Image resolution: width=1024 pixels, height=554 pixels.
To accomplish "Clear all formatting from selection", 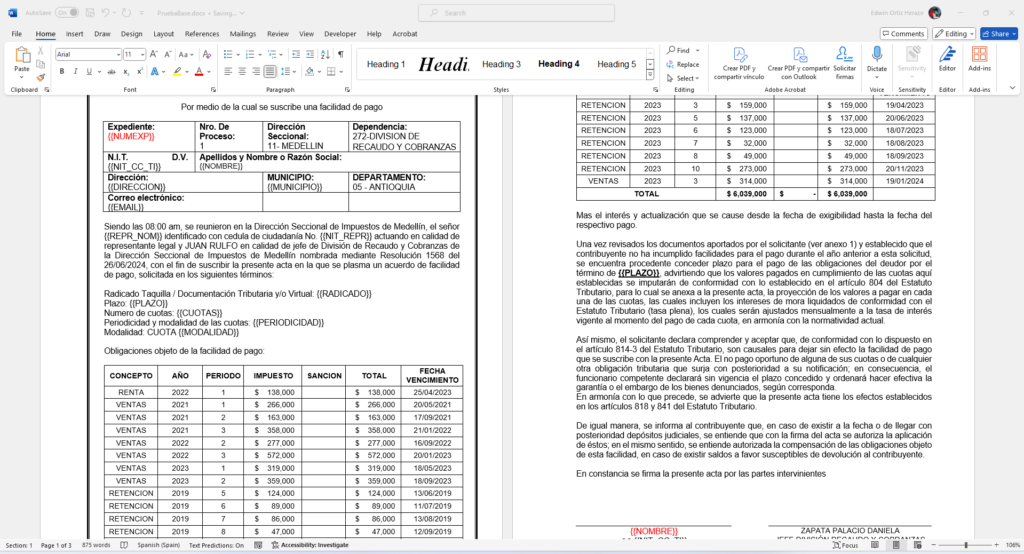I will [206, 54].
